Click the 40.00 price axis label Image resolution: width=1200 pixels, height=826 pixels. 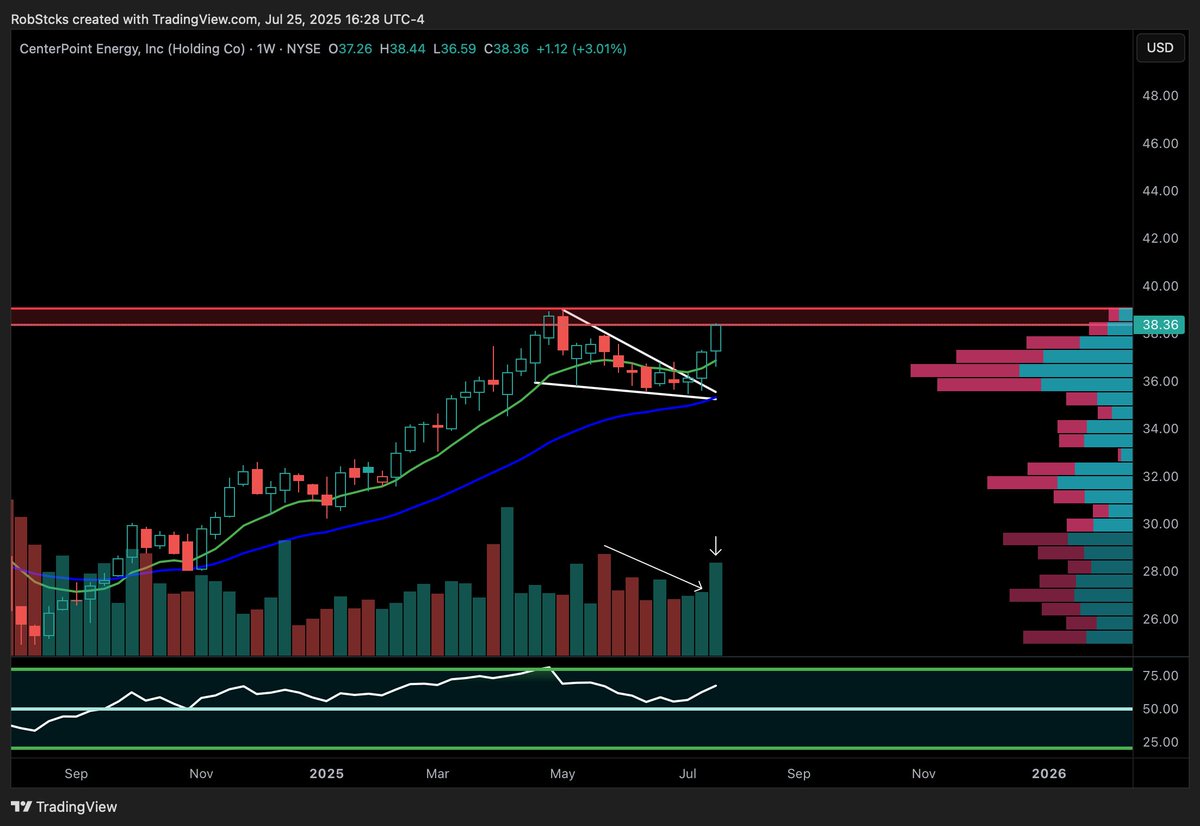point(1160,286)
